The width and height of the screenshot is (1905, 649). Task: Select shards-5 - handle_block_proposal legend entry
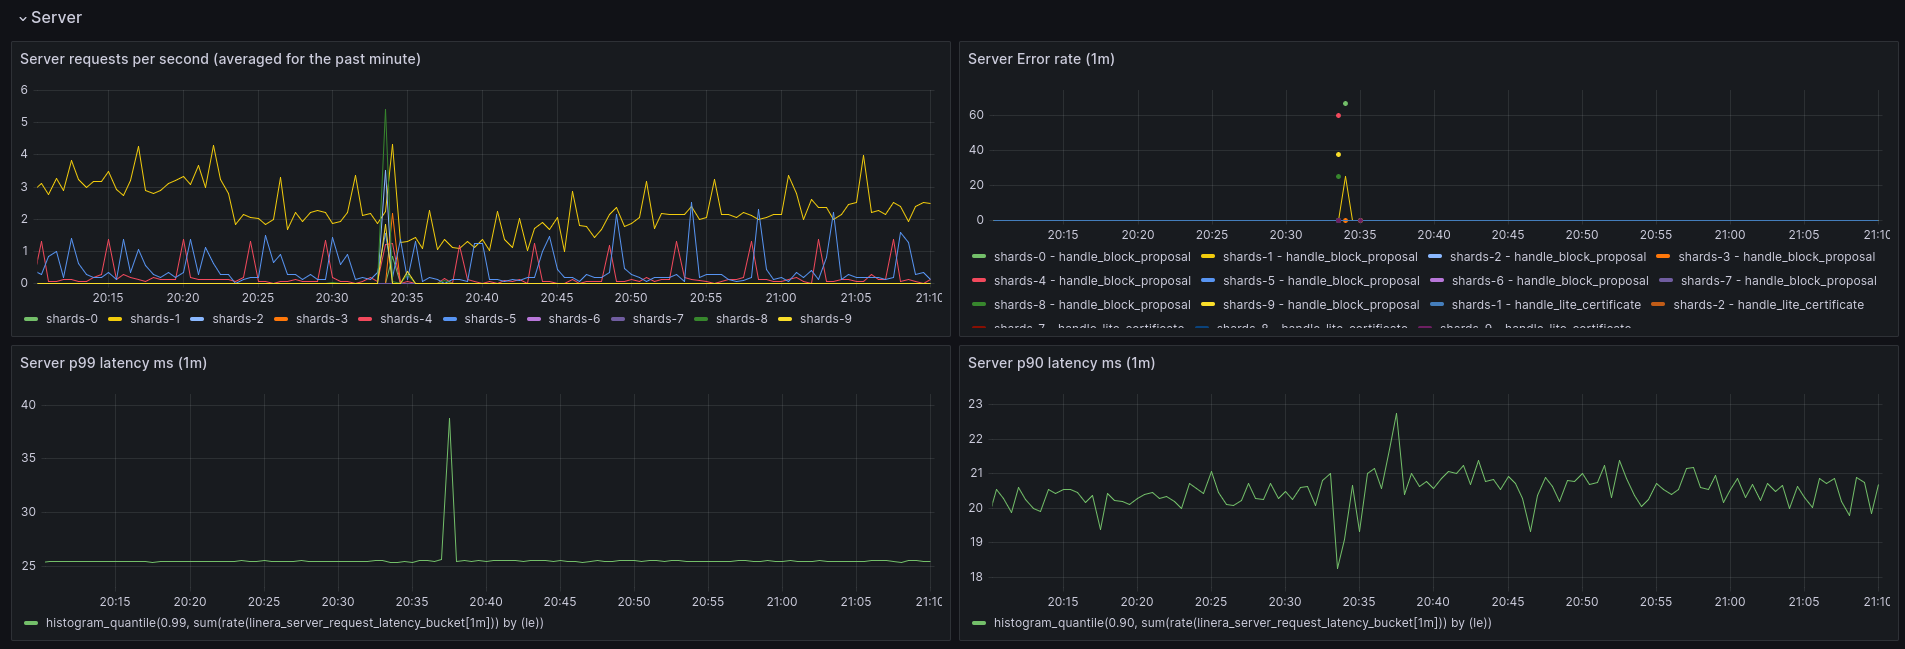tap(1321, 281)
